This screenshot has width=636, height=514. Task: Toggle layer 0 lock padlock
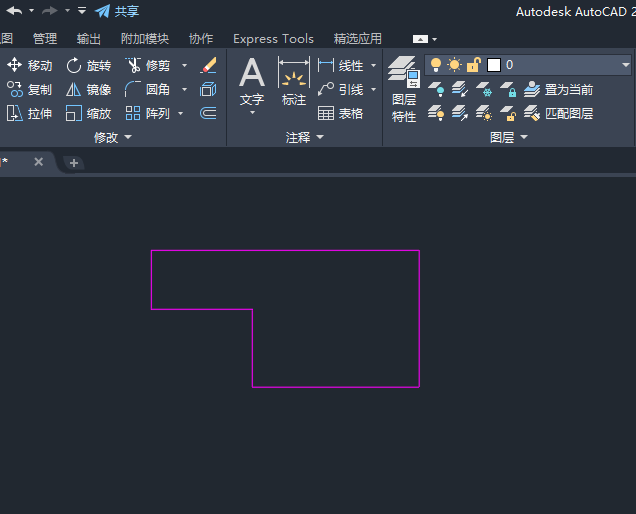[473, 65]
